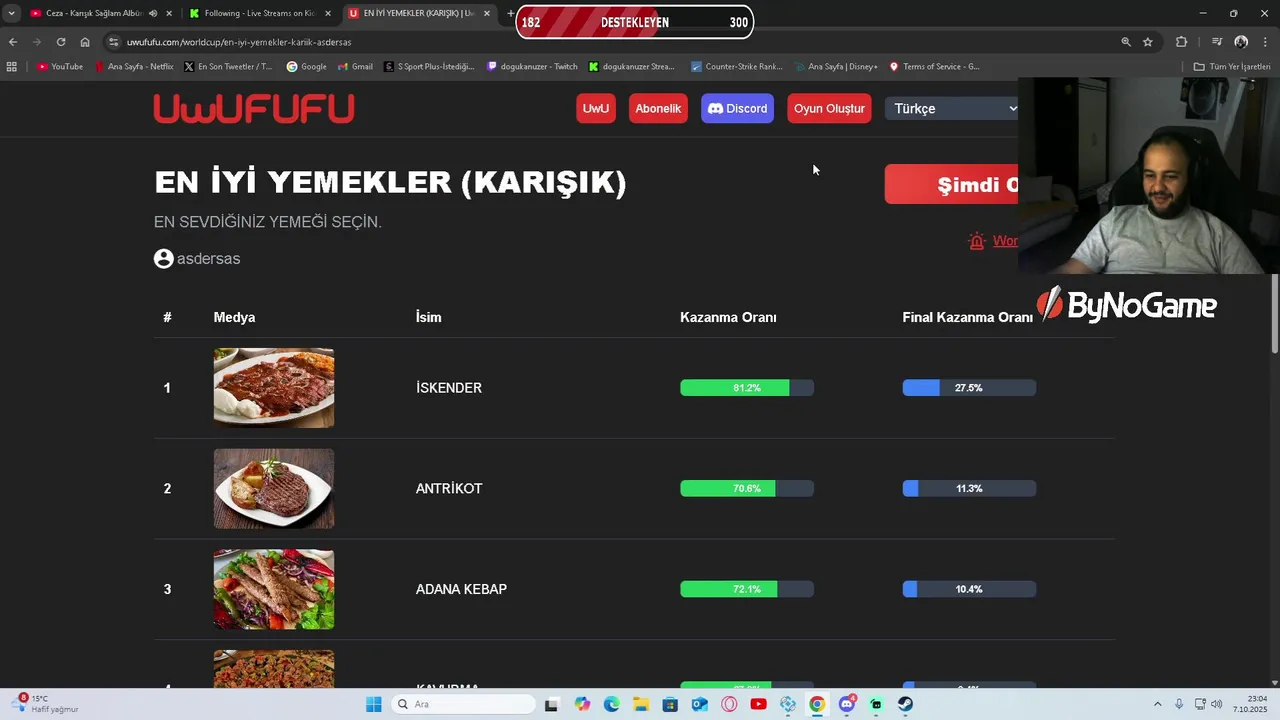Click the browser home icon
This screenshot has height=720, width=1280.
pyautogui.click(x=85, y=42)
